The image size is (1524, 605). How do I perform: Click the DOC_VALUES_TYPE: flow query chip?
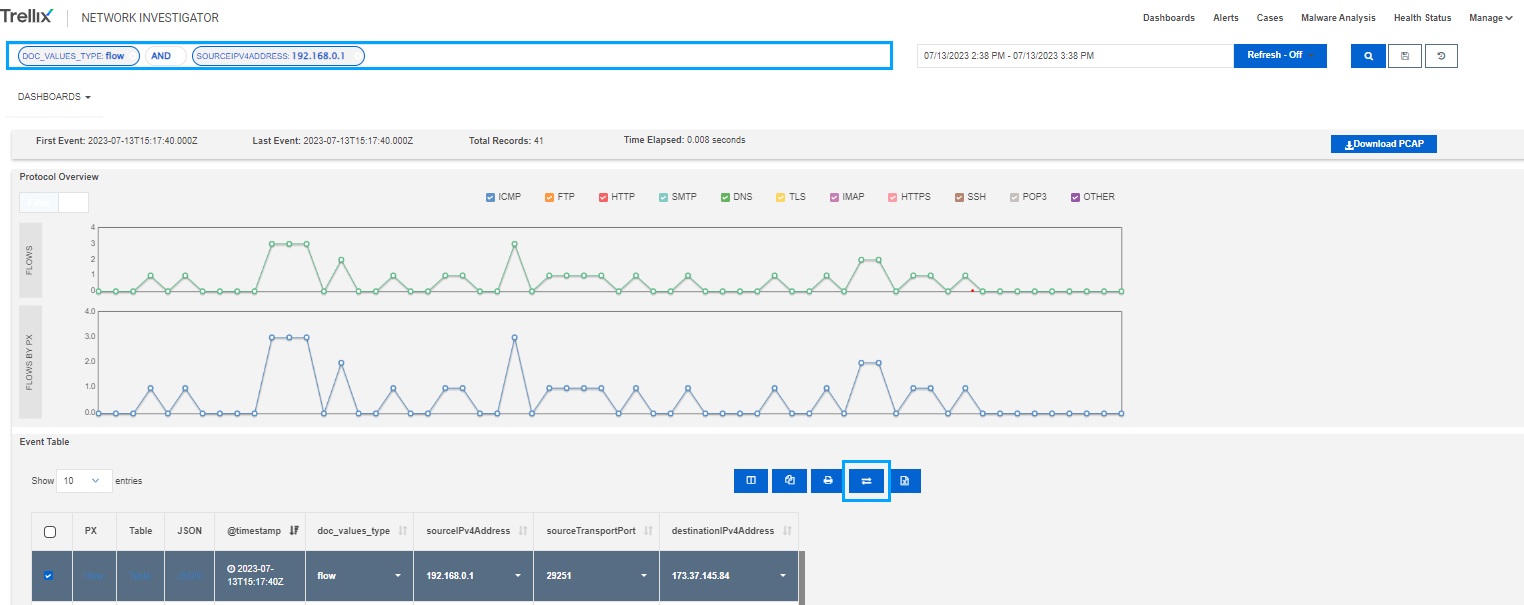(79, 56)
